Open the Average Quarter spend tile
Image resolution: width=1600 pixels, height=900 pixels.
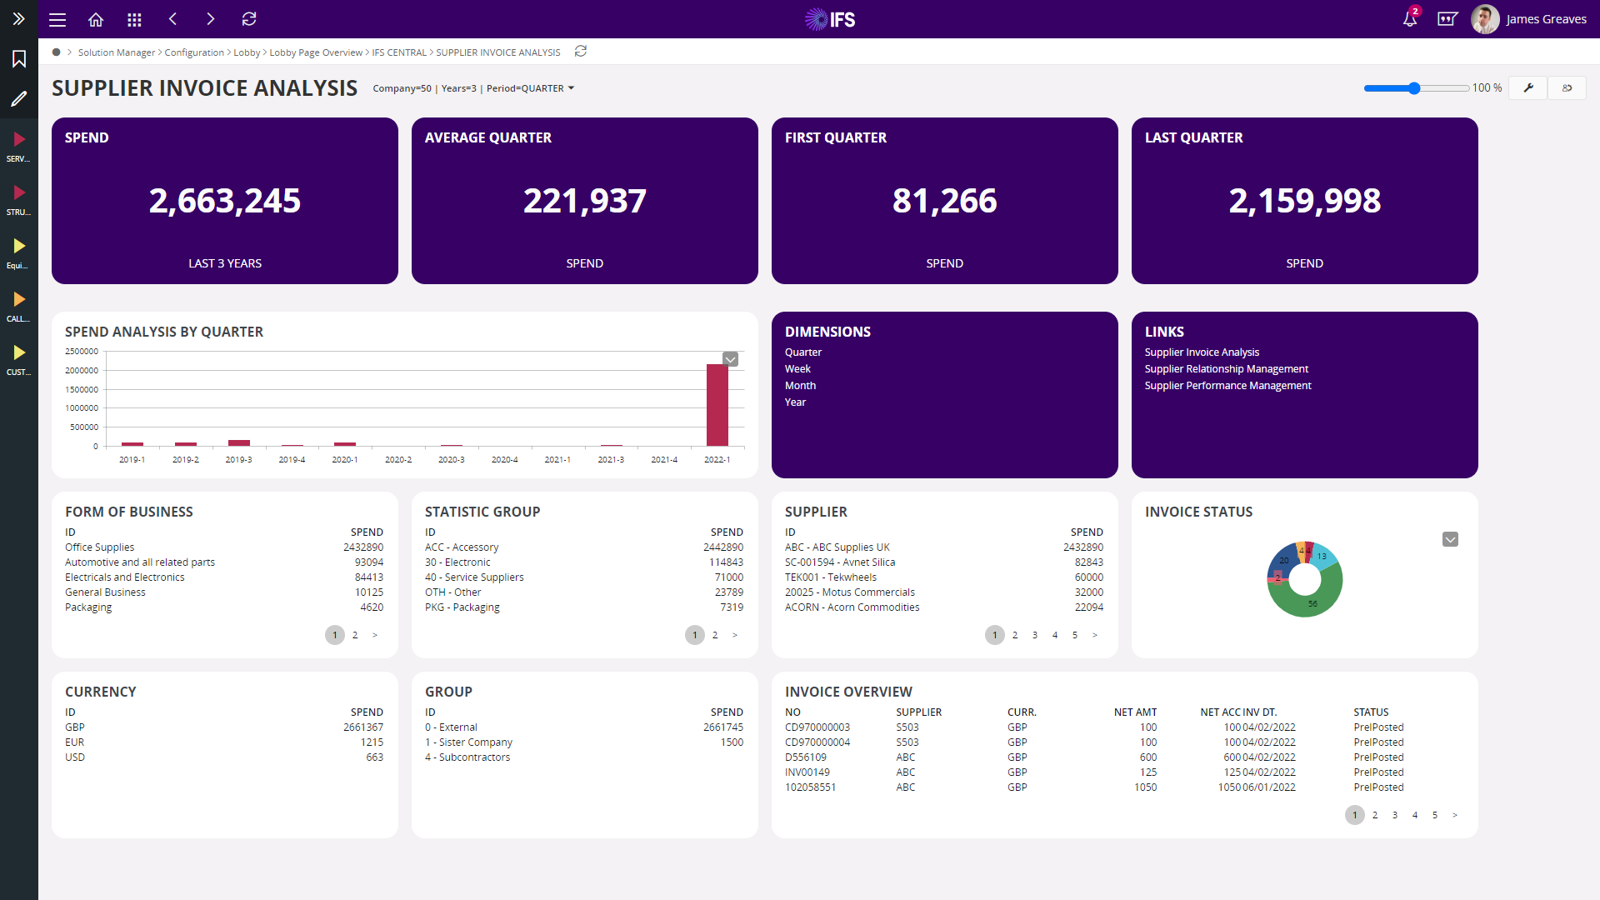pos(585,201)
